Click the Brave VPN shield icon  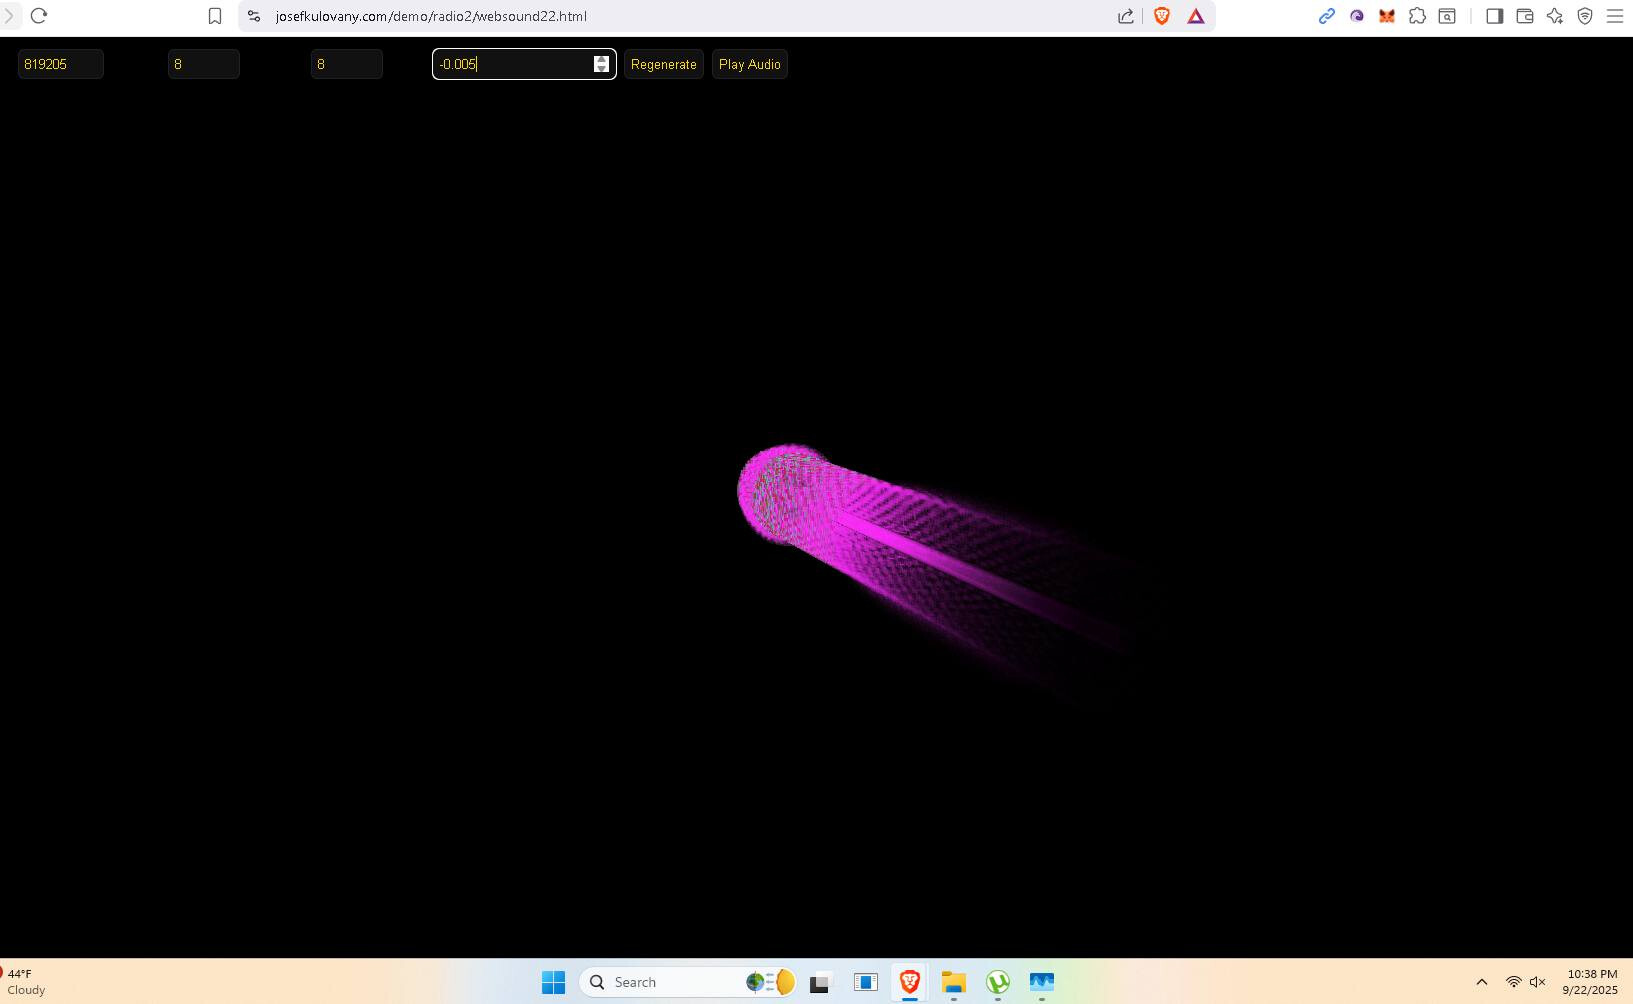point(1585,16)
